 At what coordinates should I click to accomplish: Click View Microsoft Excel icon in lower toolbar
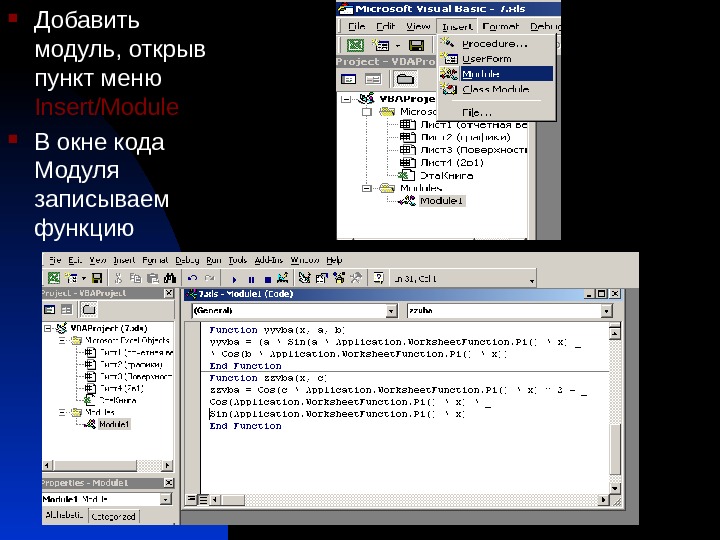54,278
